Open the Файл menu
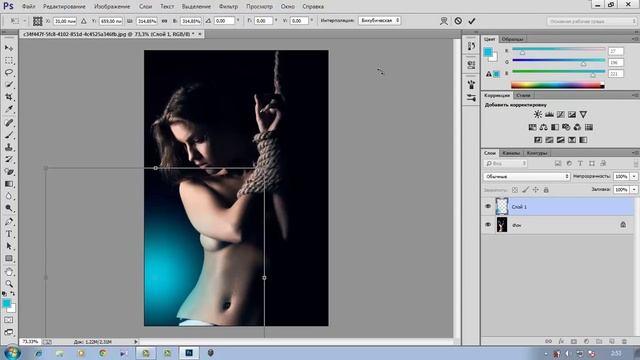640x360 pixels. [28, 7]
